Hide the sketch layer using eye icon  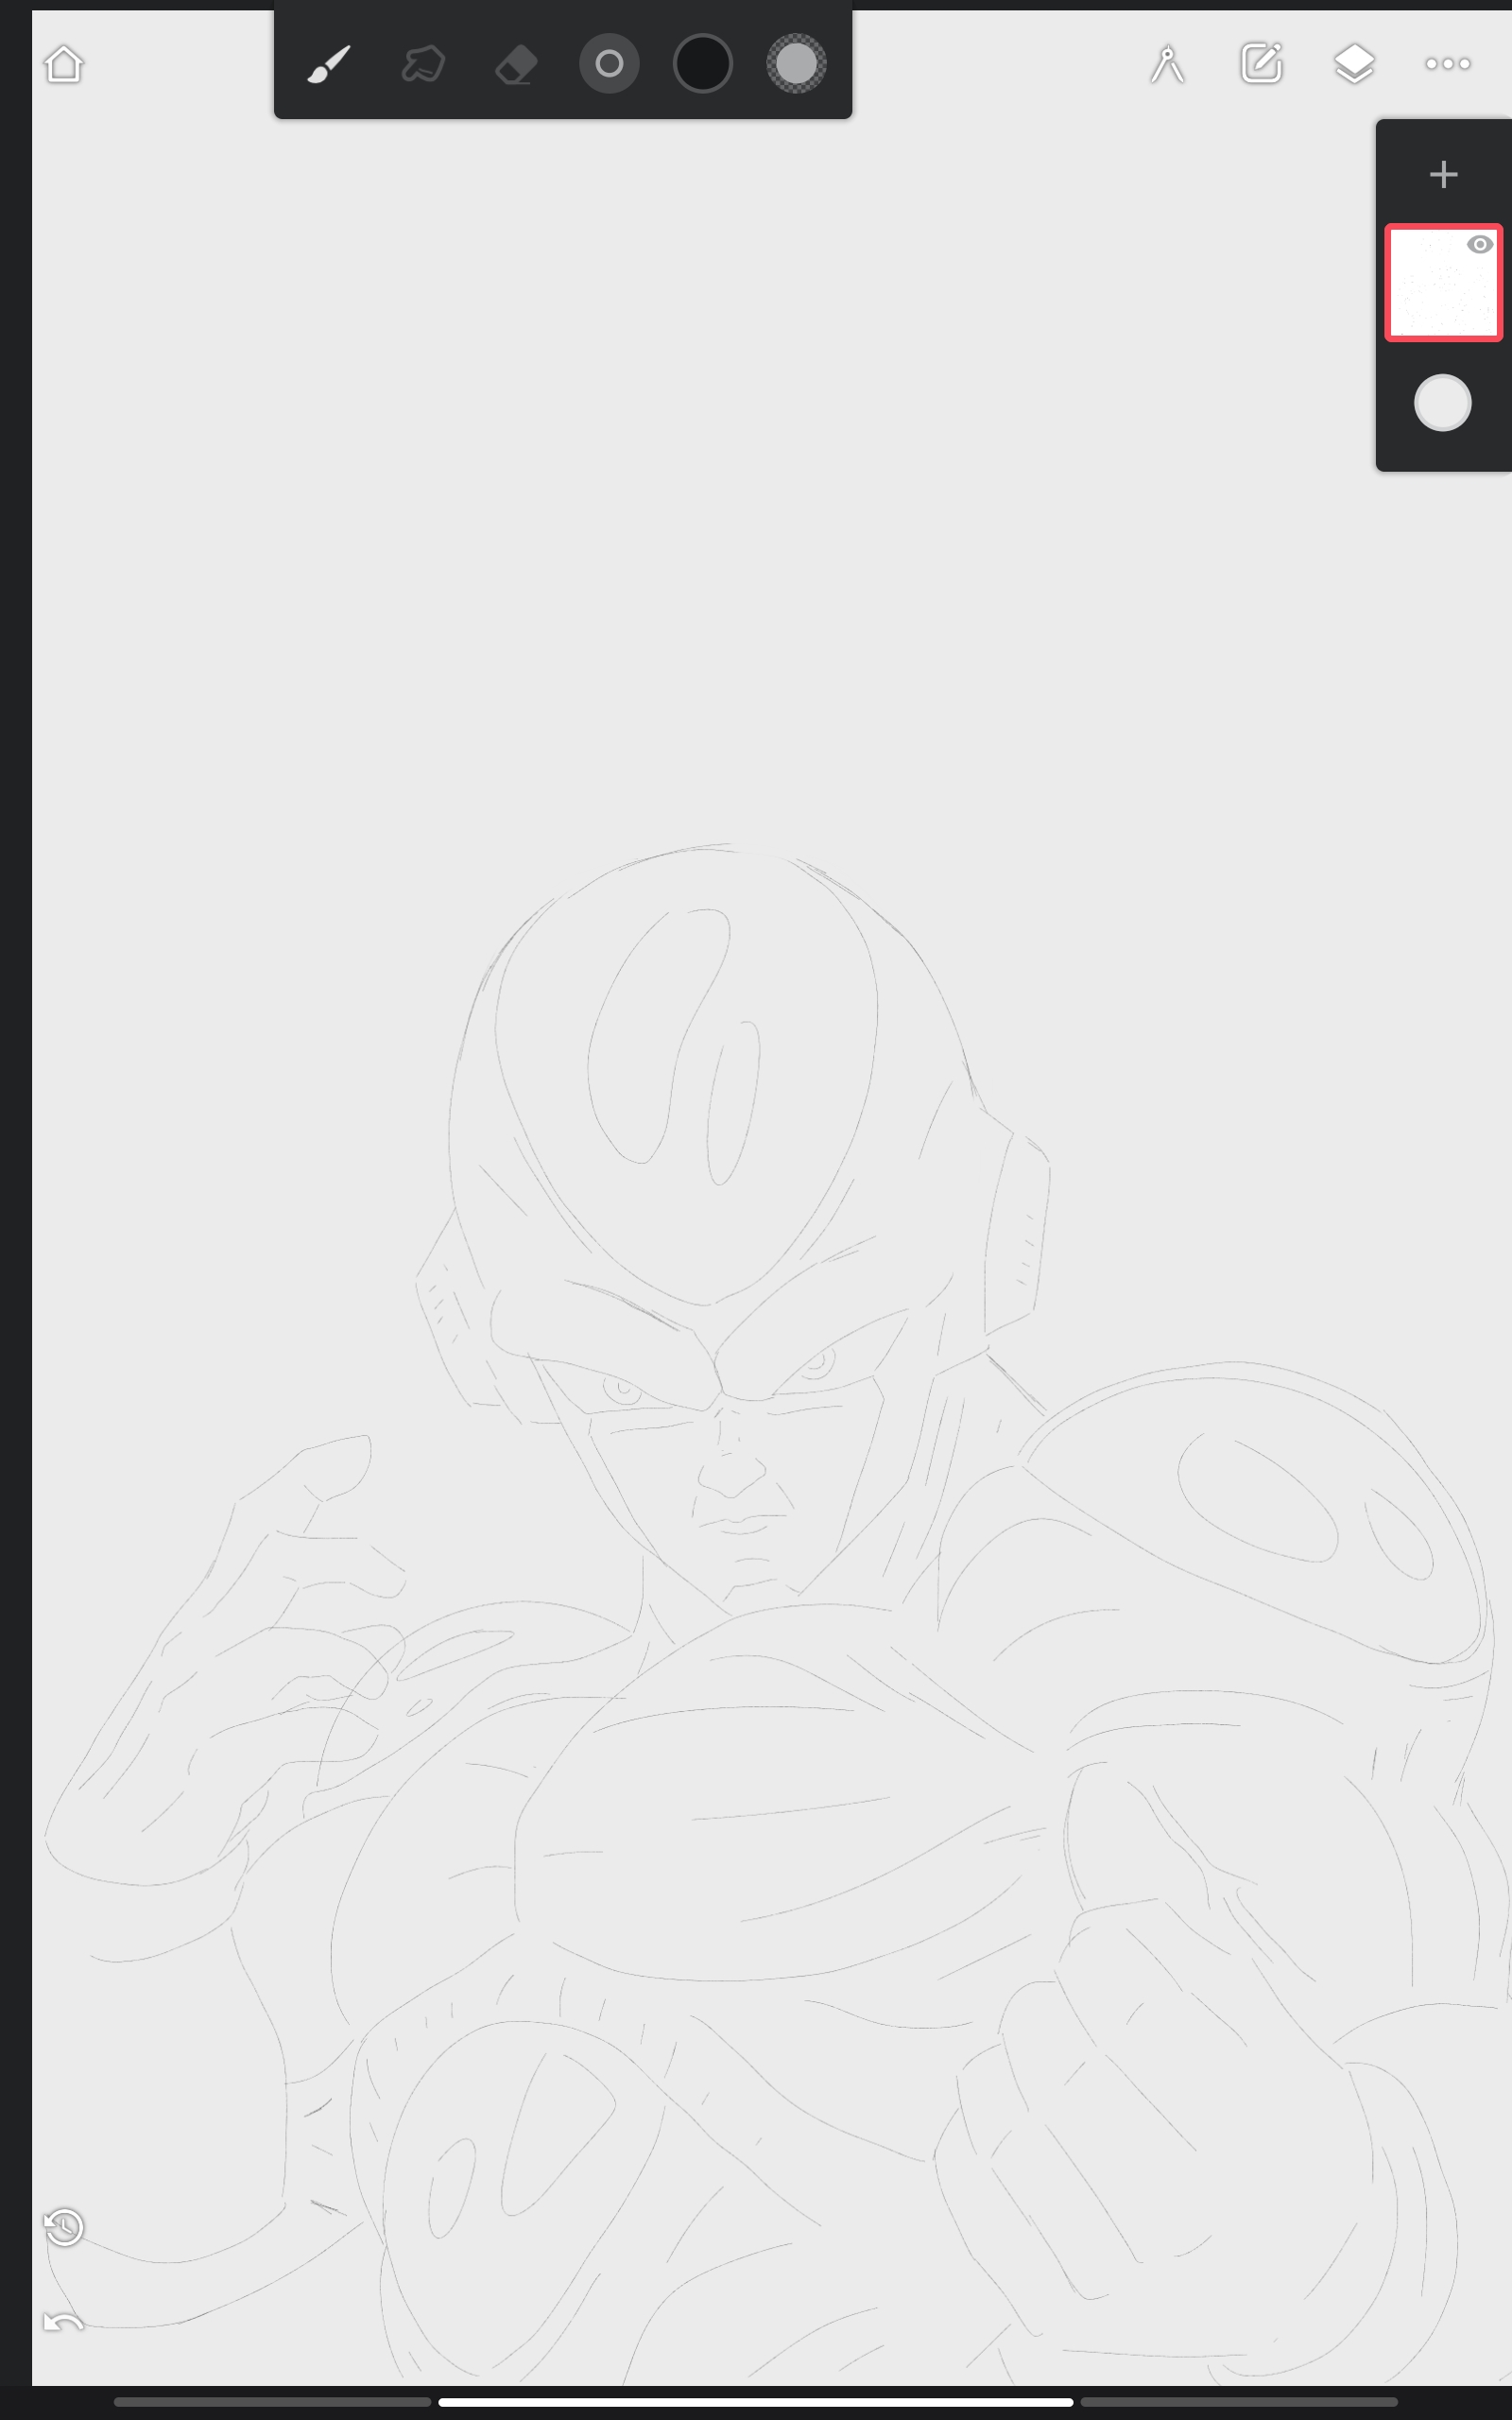[1480, 245]
